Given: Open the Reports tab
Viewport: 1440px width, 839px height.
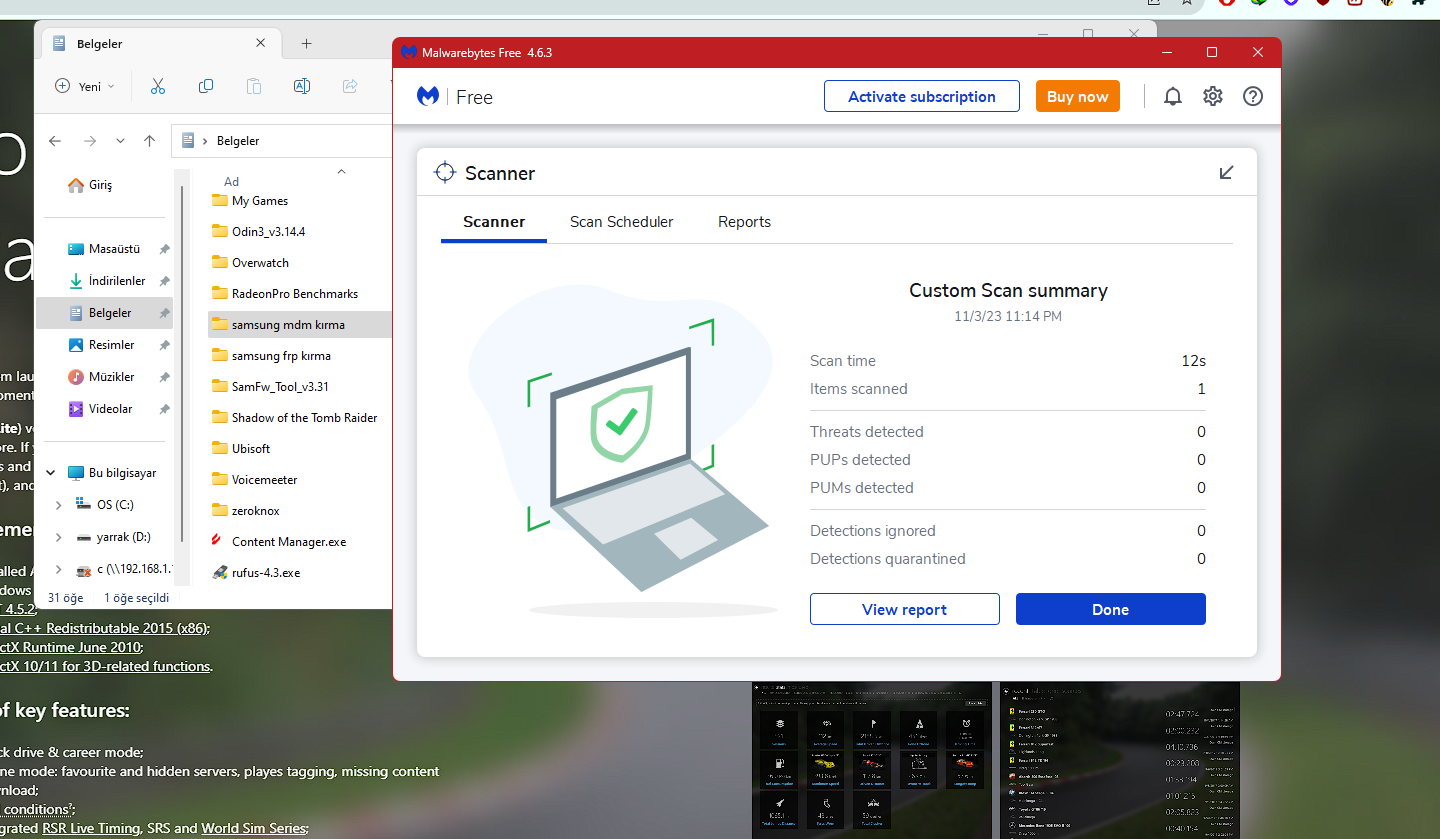Looking at the screenshot, I should 745,222.
